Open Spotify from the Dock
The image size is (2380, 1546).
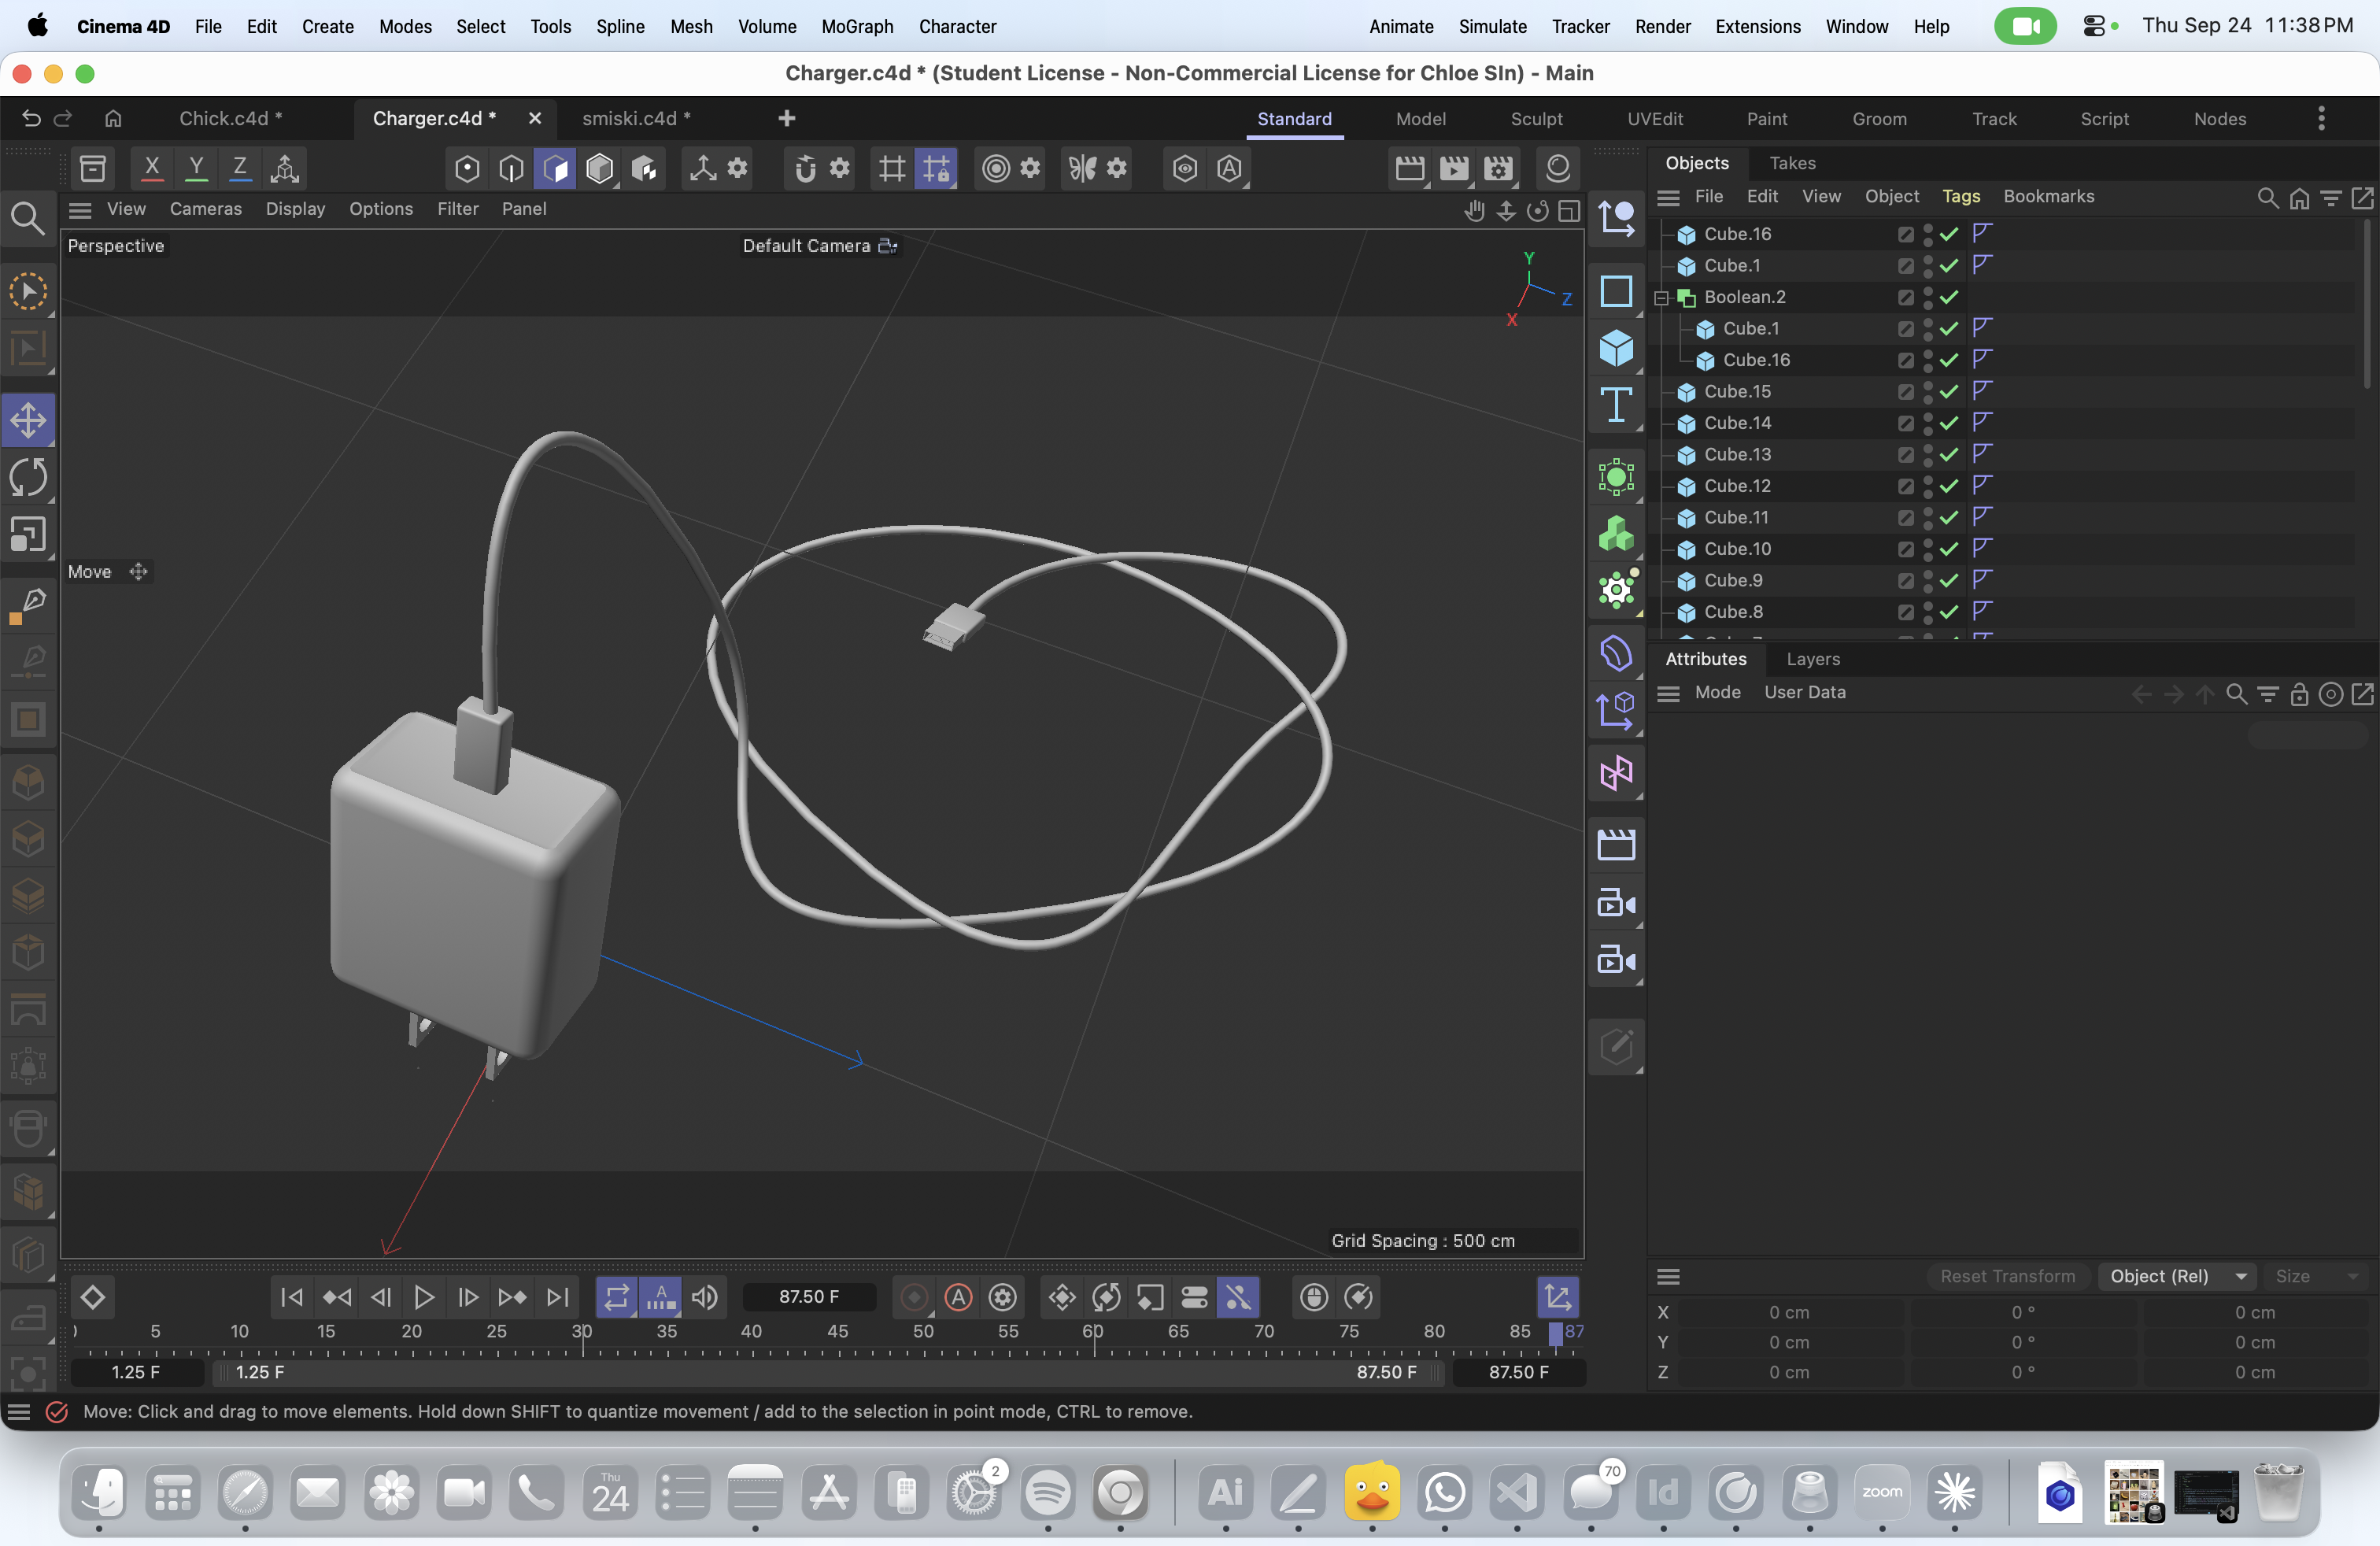point(1047,1493)
